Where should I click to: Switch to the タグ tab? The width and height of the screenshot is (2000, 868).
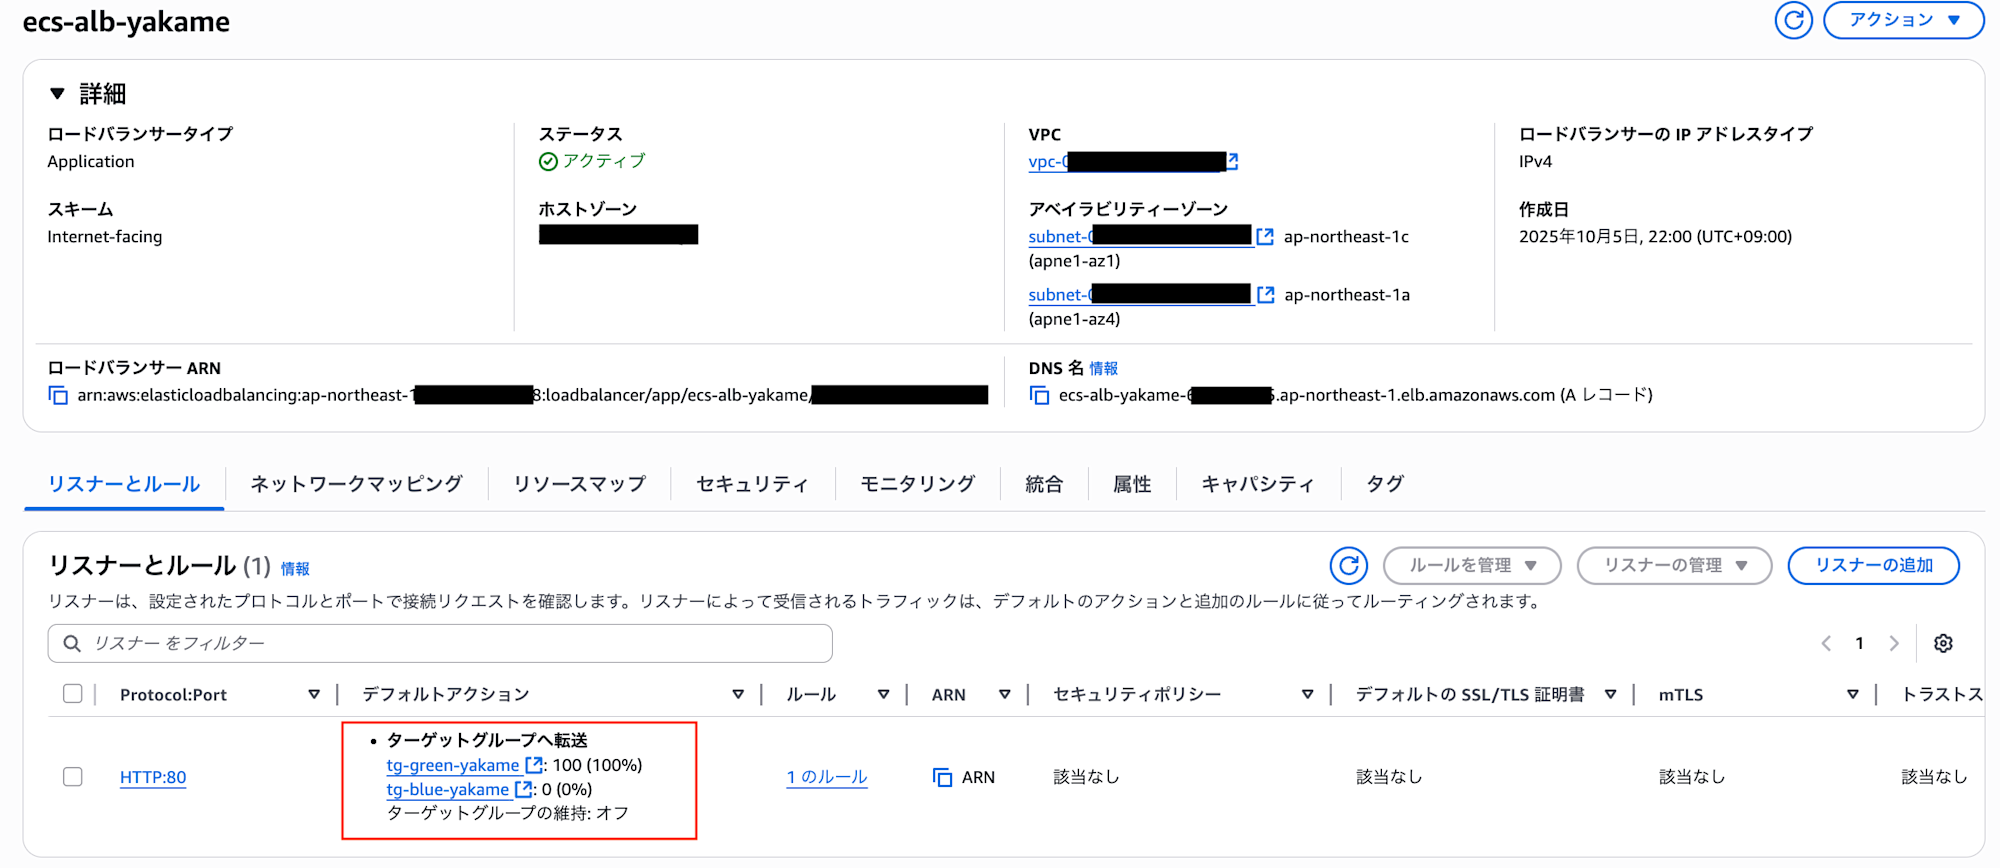pyautogui.click(x=1385, y=484)
